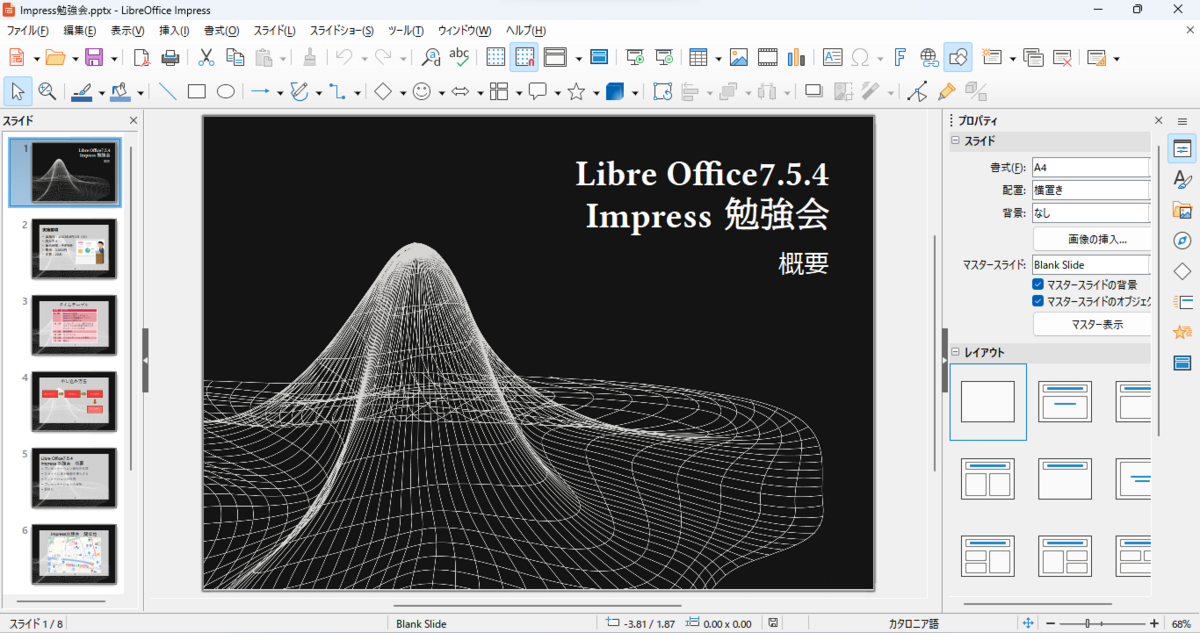The image size is (1200, 633).
Task: Click the Edit Points icon
Action: click(918, 92)
